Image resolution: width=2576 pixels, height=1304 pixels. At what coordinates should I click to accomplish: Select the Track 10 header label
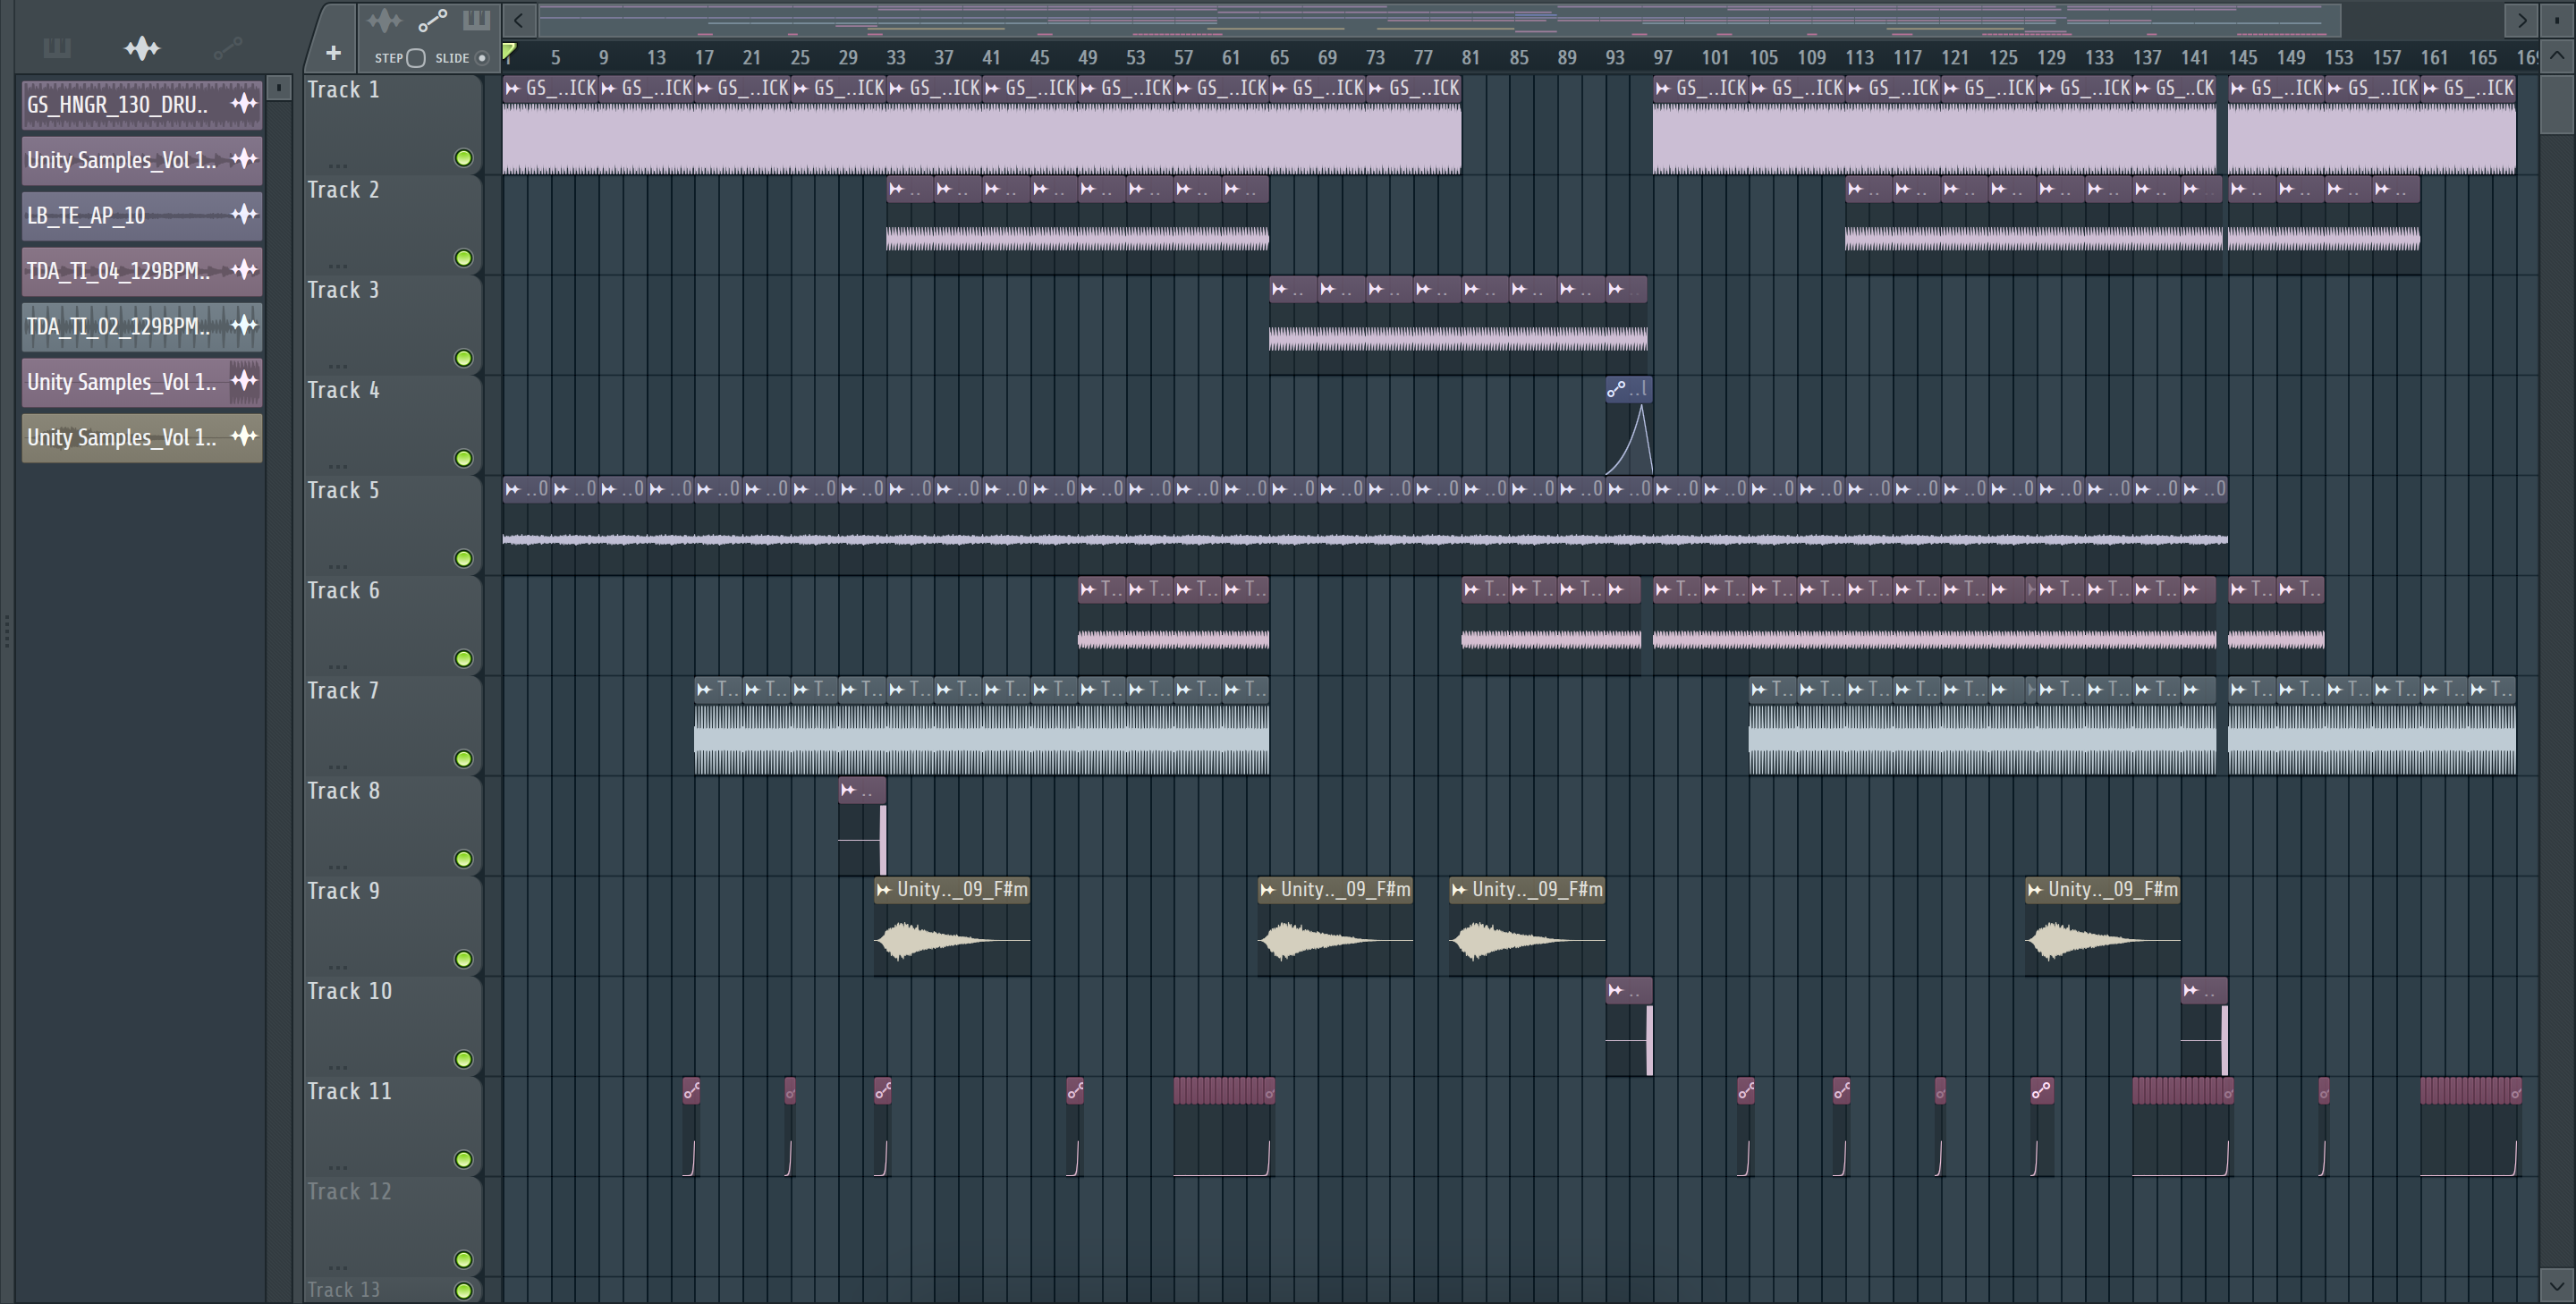349,991
